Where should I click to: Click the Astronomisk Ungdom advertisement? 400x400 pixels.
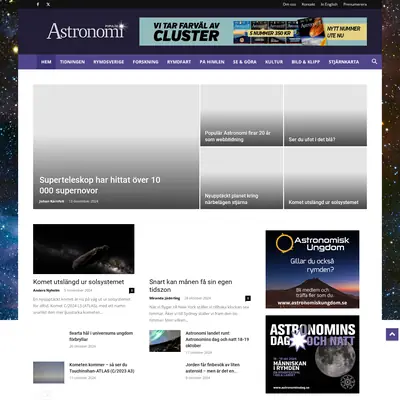pos(312,269)
